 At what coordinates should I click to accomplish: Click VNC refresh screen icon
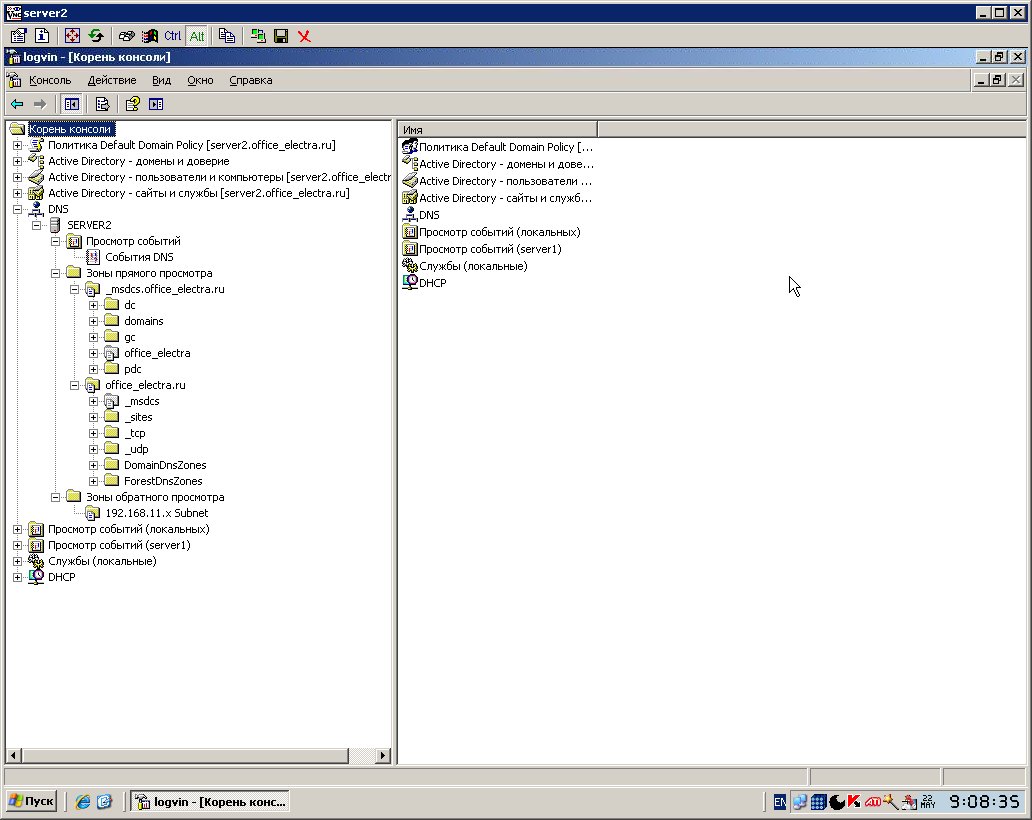pyautogui.click(x=96, y=36)
